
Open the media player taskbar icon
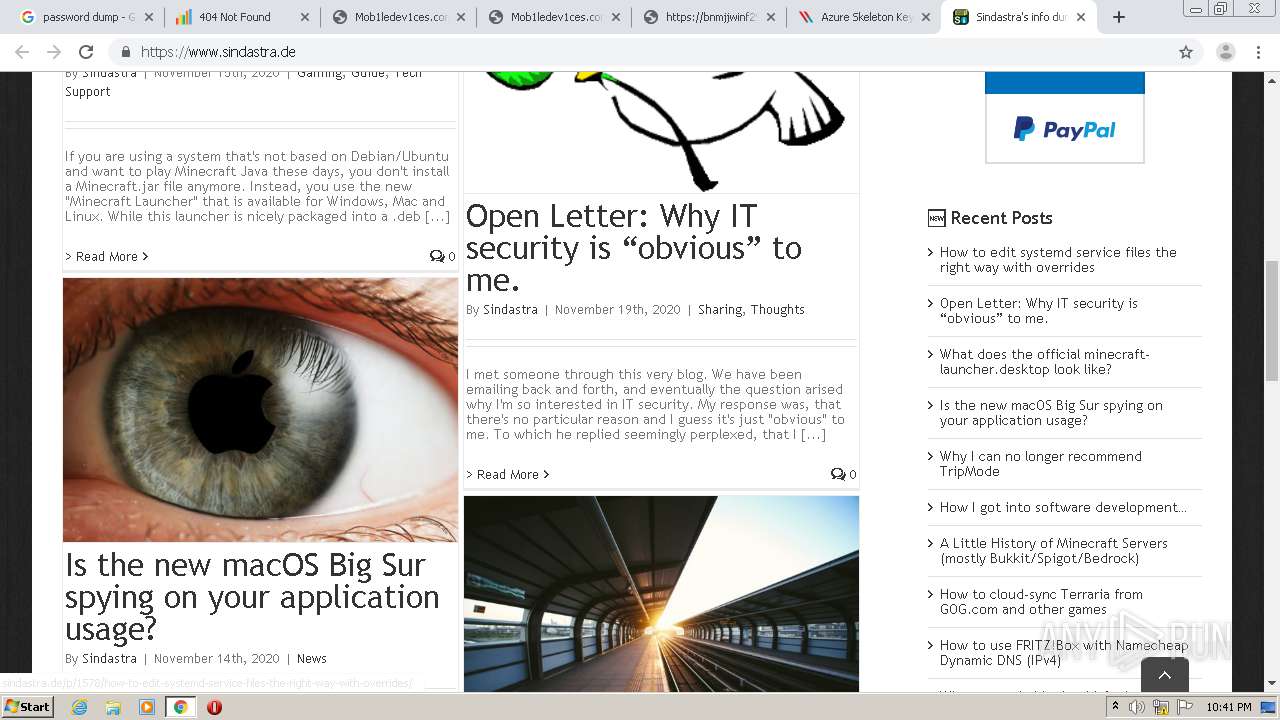pyautogui.click(x=147, y=707)
